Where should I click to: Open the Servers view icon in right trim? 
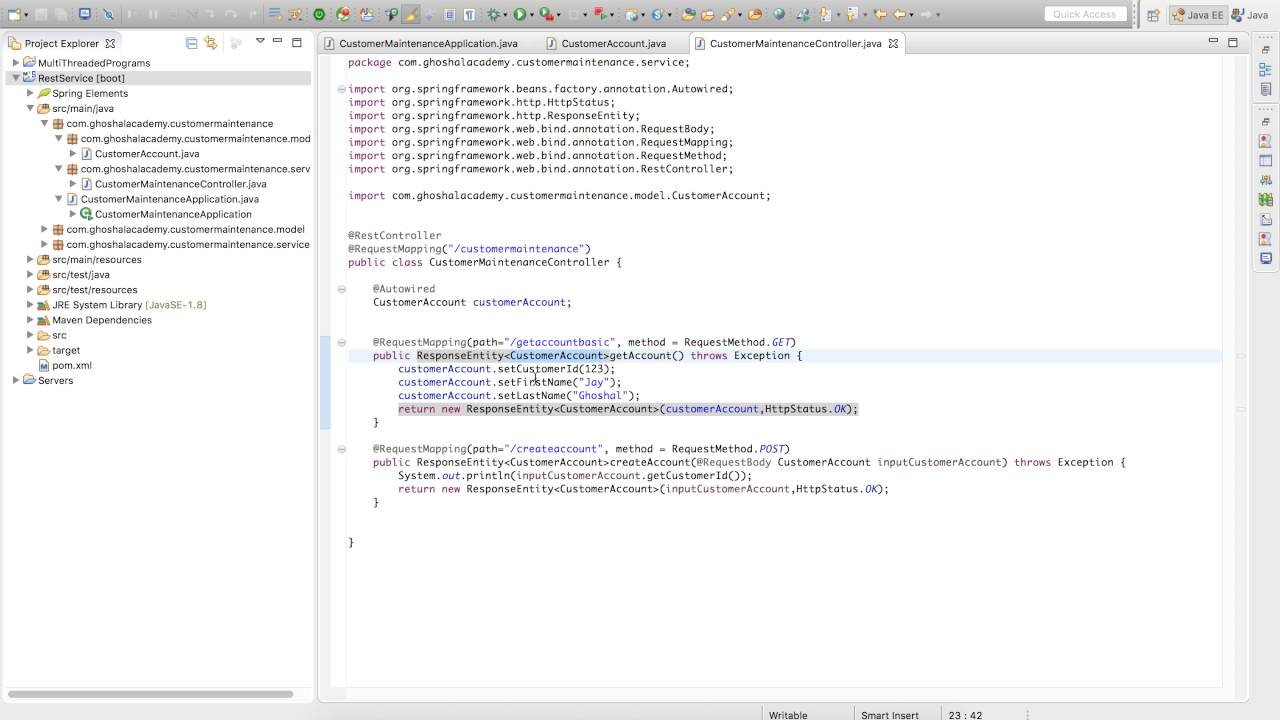pyautogui.click(x=1266, y=180)
